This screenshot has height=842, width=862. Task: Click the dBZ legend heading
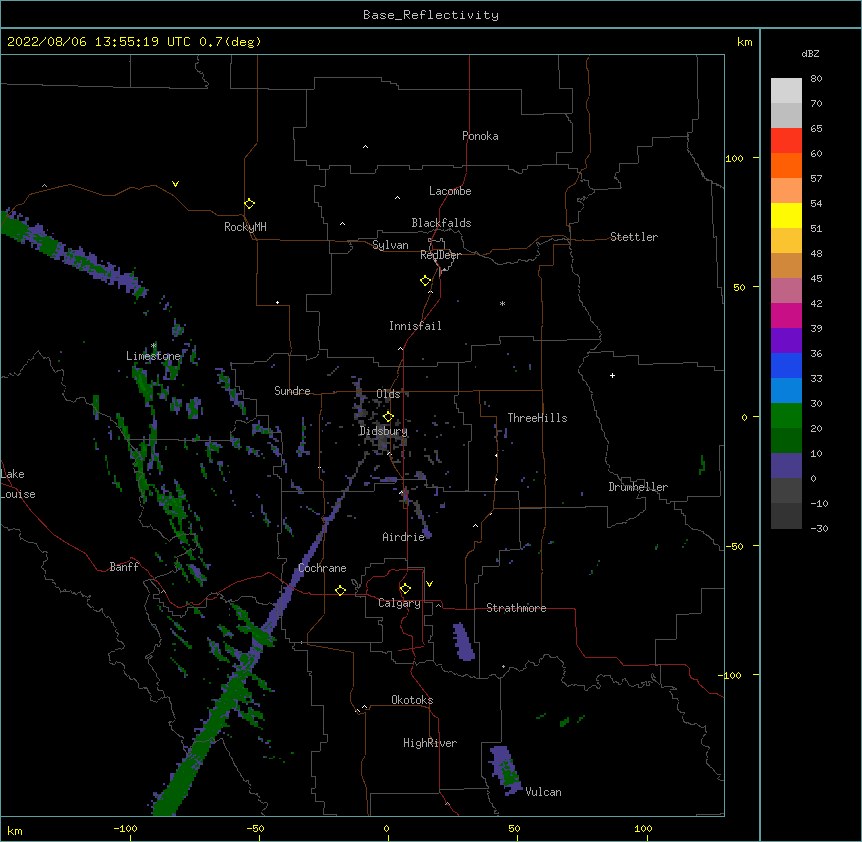click(x=810, y=53)
